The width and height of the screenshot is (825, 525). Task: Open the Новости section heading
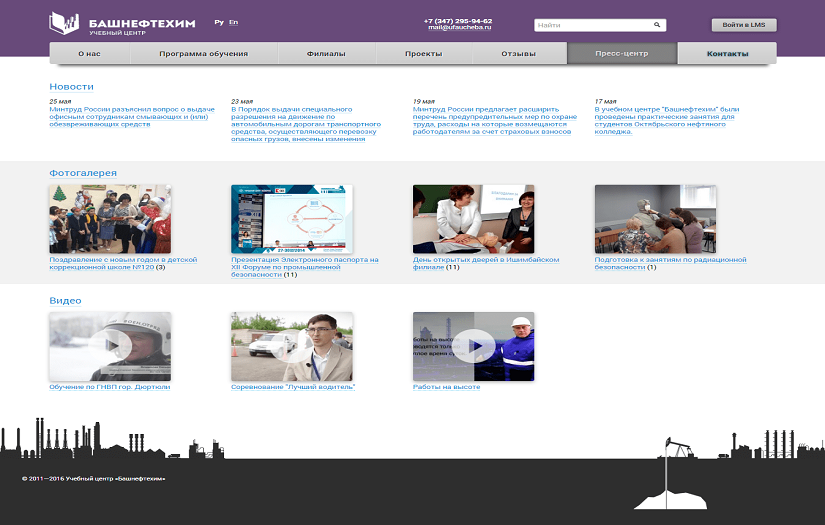[x=72, y=87]
